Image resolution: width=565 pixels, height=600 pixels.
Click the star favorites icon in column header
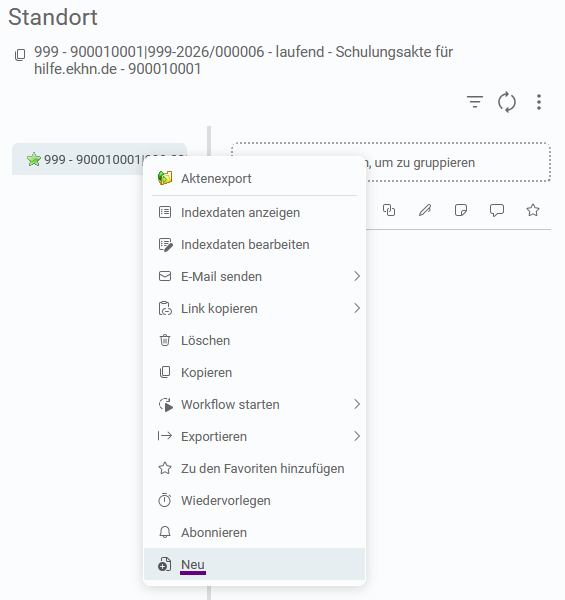click(x=533, y=210)
